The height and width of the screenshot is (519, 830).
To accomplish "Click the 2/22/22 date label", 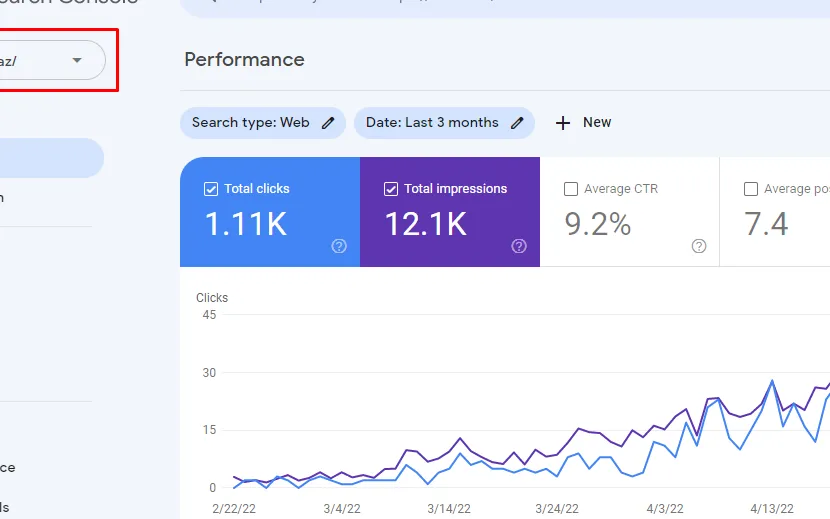I will [234, 508].
